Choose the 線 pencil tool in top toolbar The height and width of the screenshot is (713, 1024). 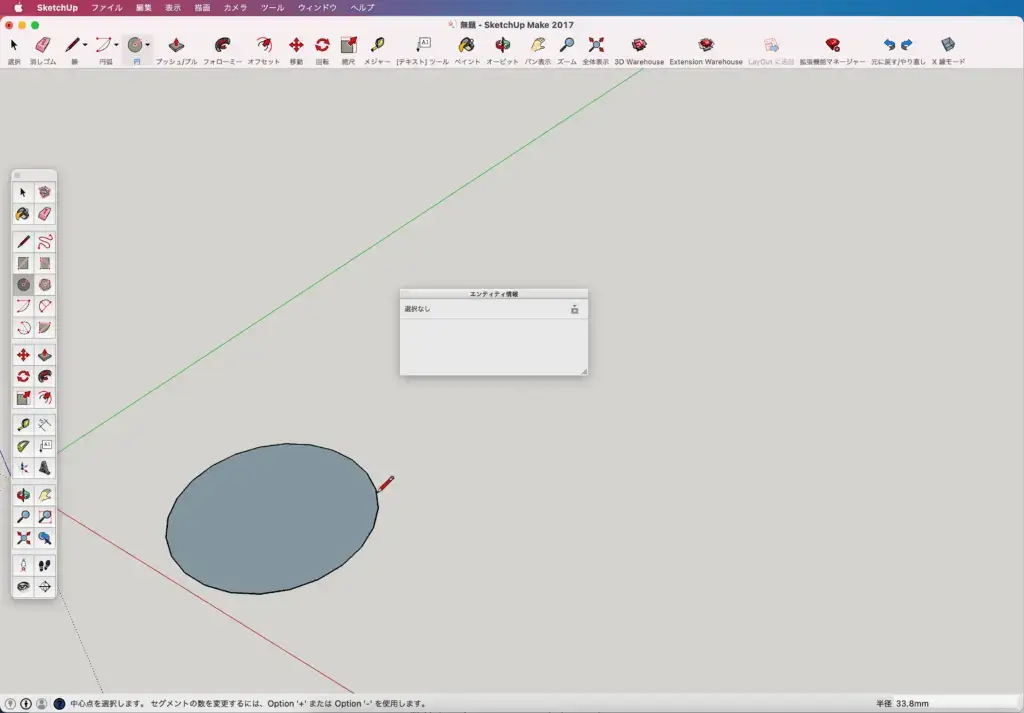point(72,45)
